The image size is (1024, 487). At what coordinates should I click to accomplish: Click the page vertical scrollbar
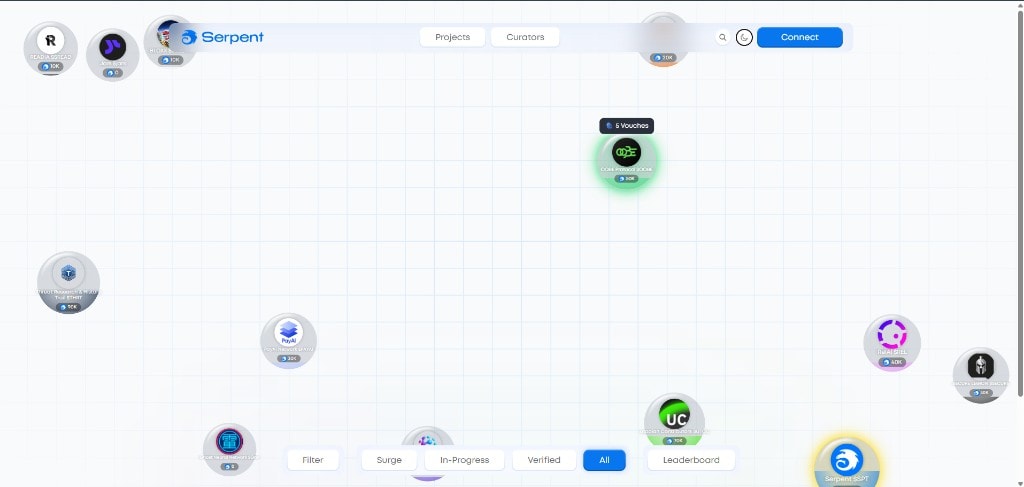coord(1020,202)
